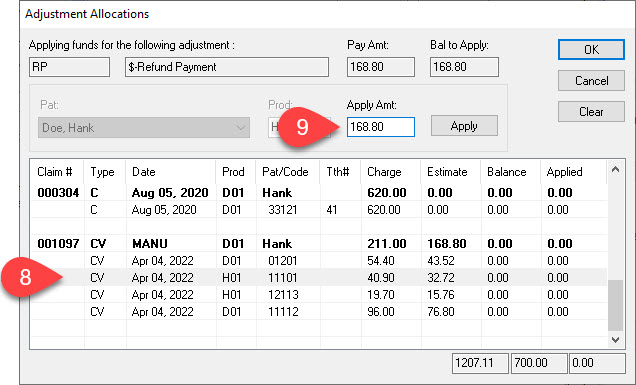The image size is (636, 385).
Task: Select the row with code 01201
Action: (x=318, y=260)
